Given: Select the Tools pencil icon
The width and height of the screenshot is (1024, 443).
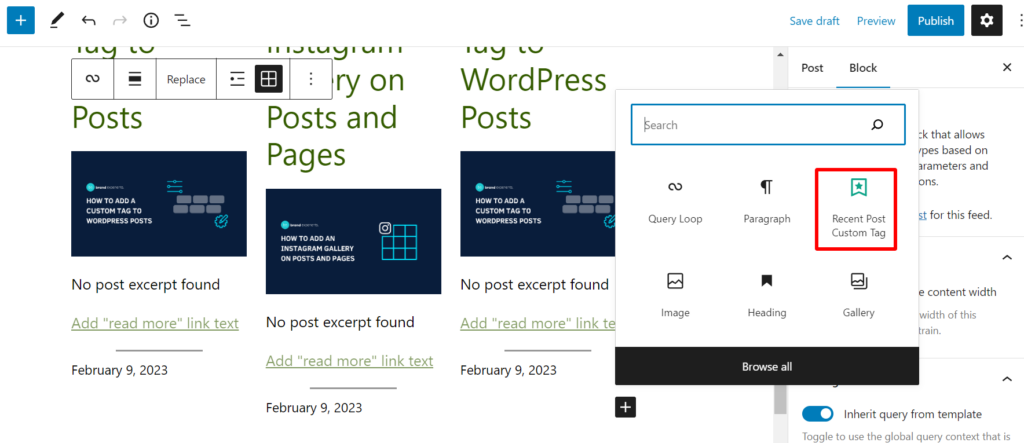Looking at the screenshot, I should click(57, 21).
